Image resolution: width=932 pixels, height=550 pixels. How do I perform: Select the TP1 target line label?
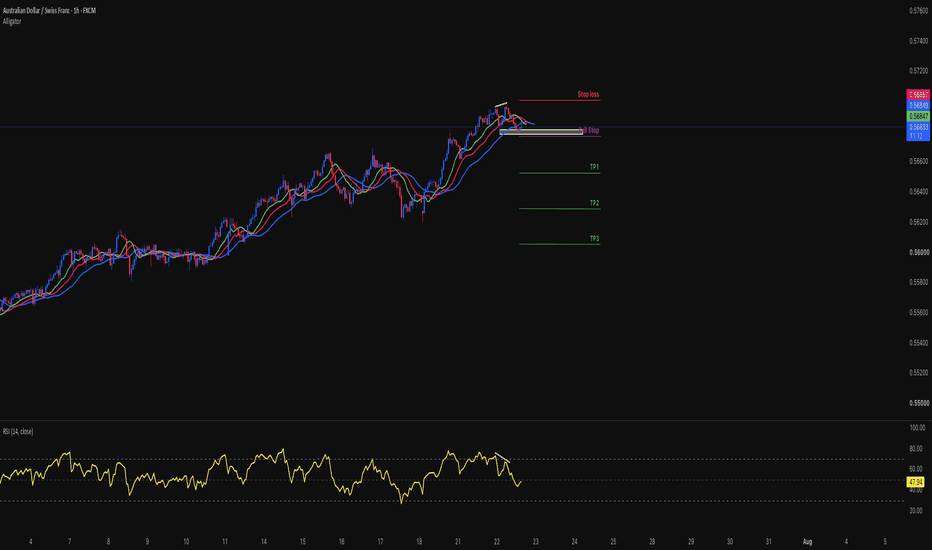pyautogui.click(x=594, y=167)
